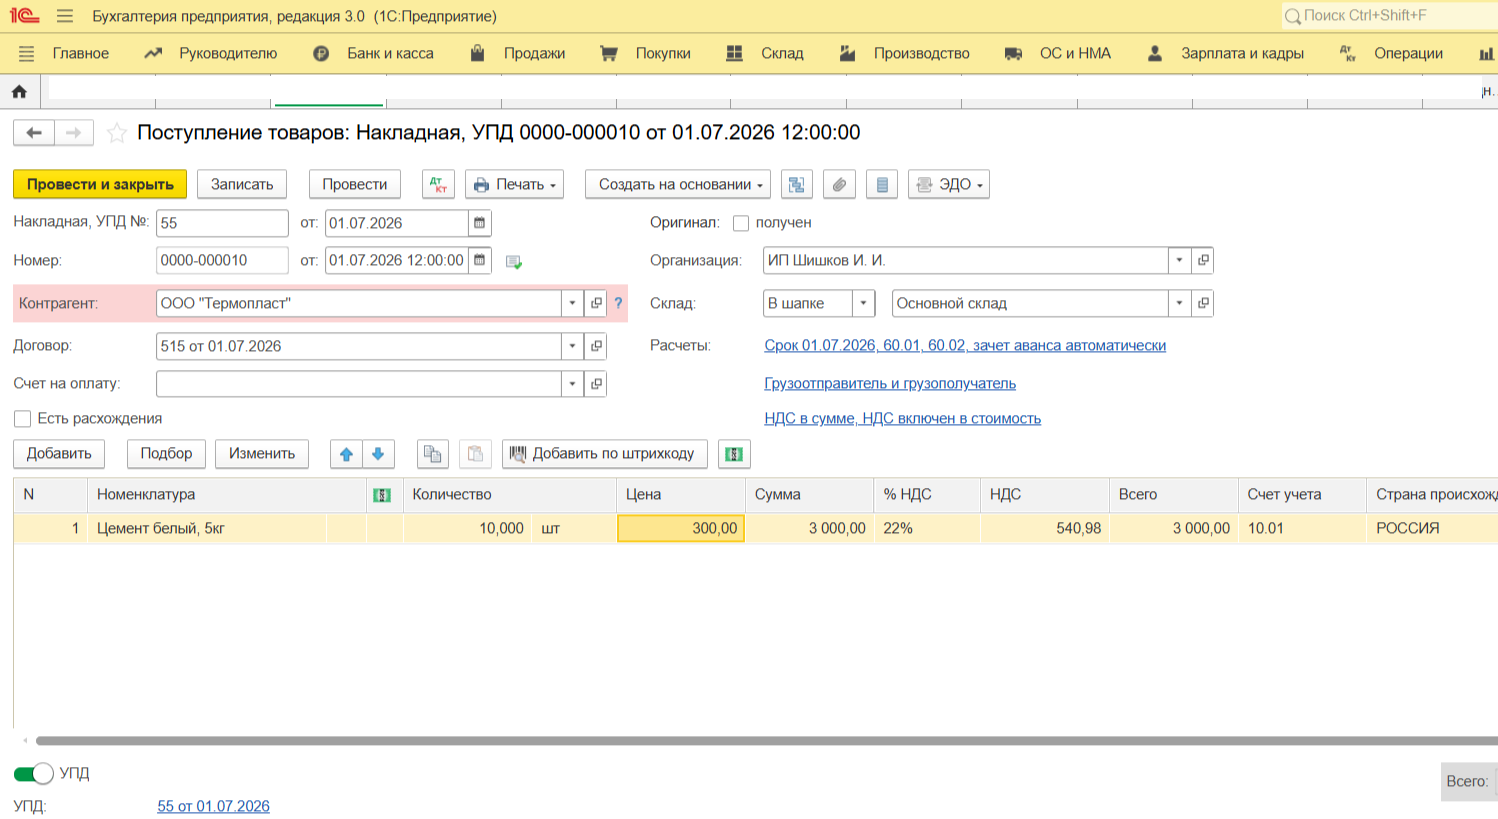Click the Подбор button
Image resolution: width=1498 pixels, height=819 pixels.
[x=166, y=454]
